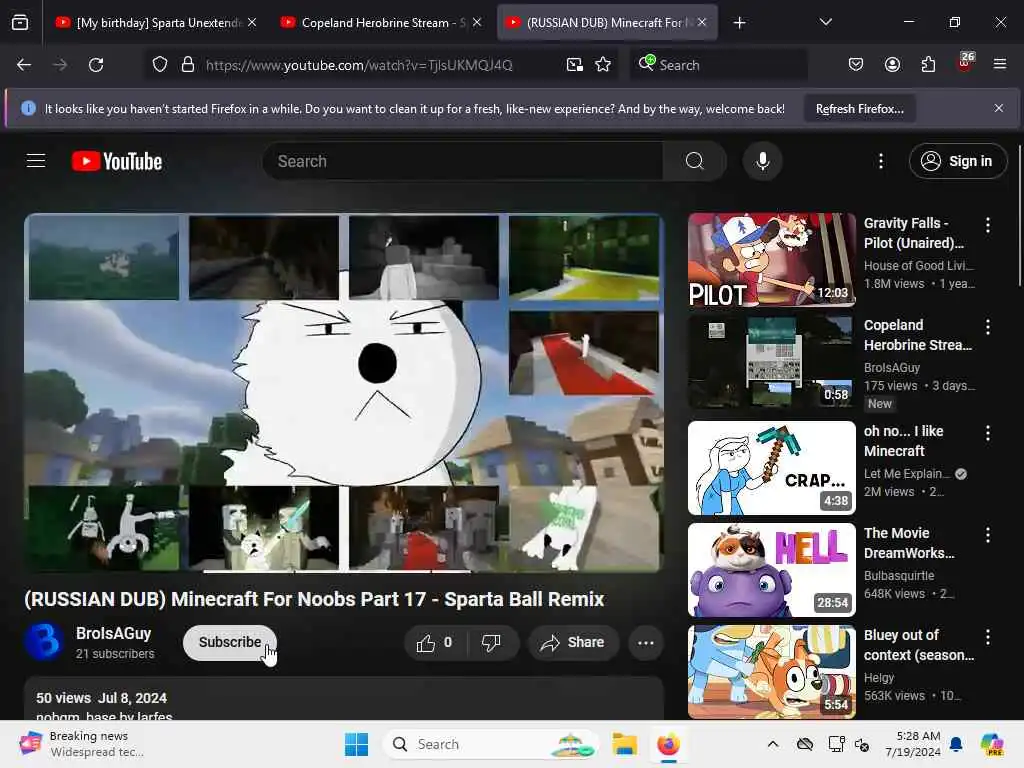Screen dimensions: 1024x768
Task: Open Firefox taskbar icon
Action: [668, 744]
